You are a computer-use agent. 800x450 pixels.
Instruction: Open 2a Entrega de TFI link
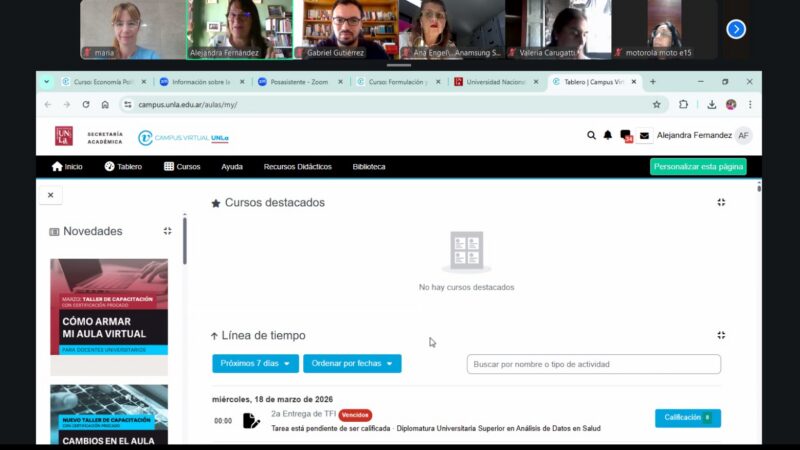point(303,414)
